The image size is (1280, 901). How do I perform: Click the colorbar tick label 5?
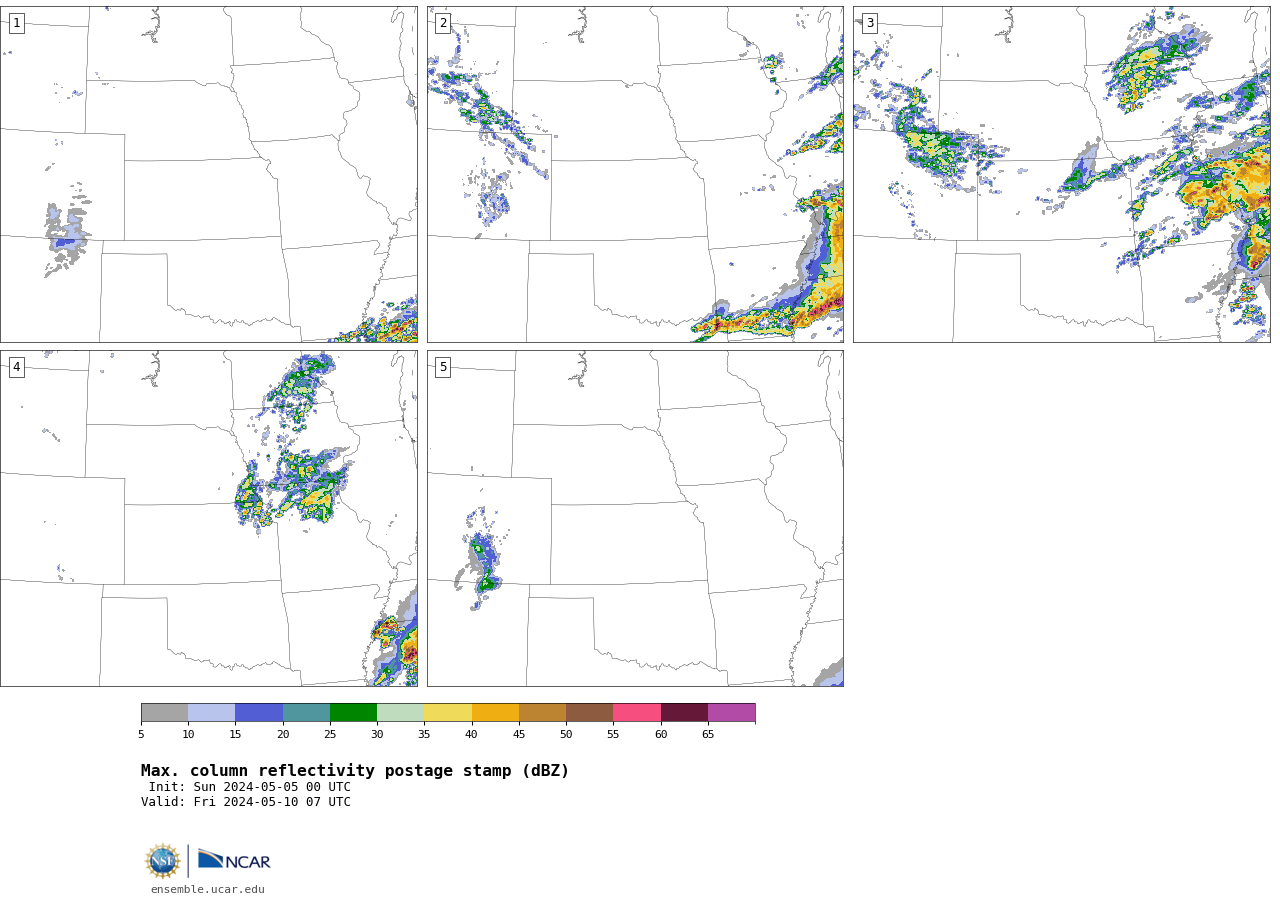141,735
